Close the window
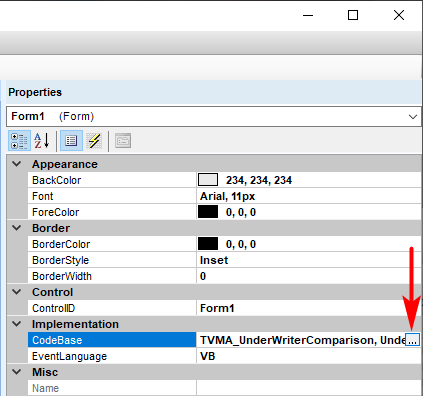Screen dimensions: 423x396 pyautogui.click(x=399, y=15)
